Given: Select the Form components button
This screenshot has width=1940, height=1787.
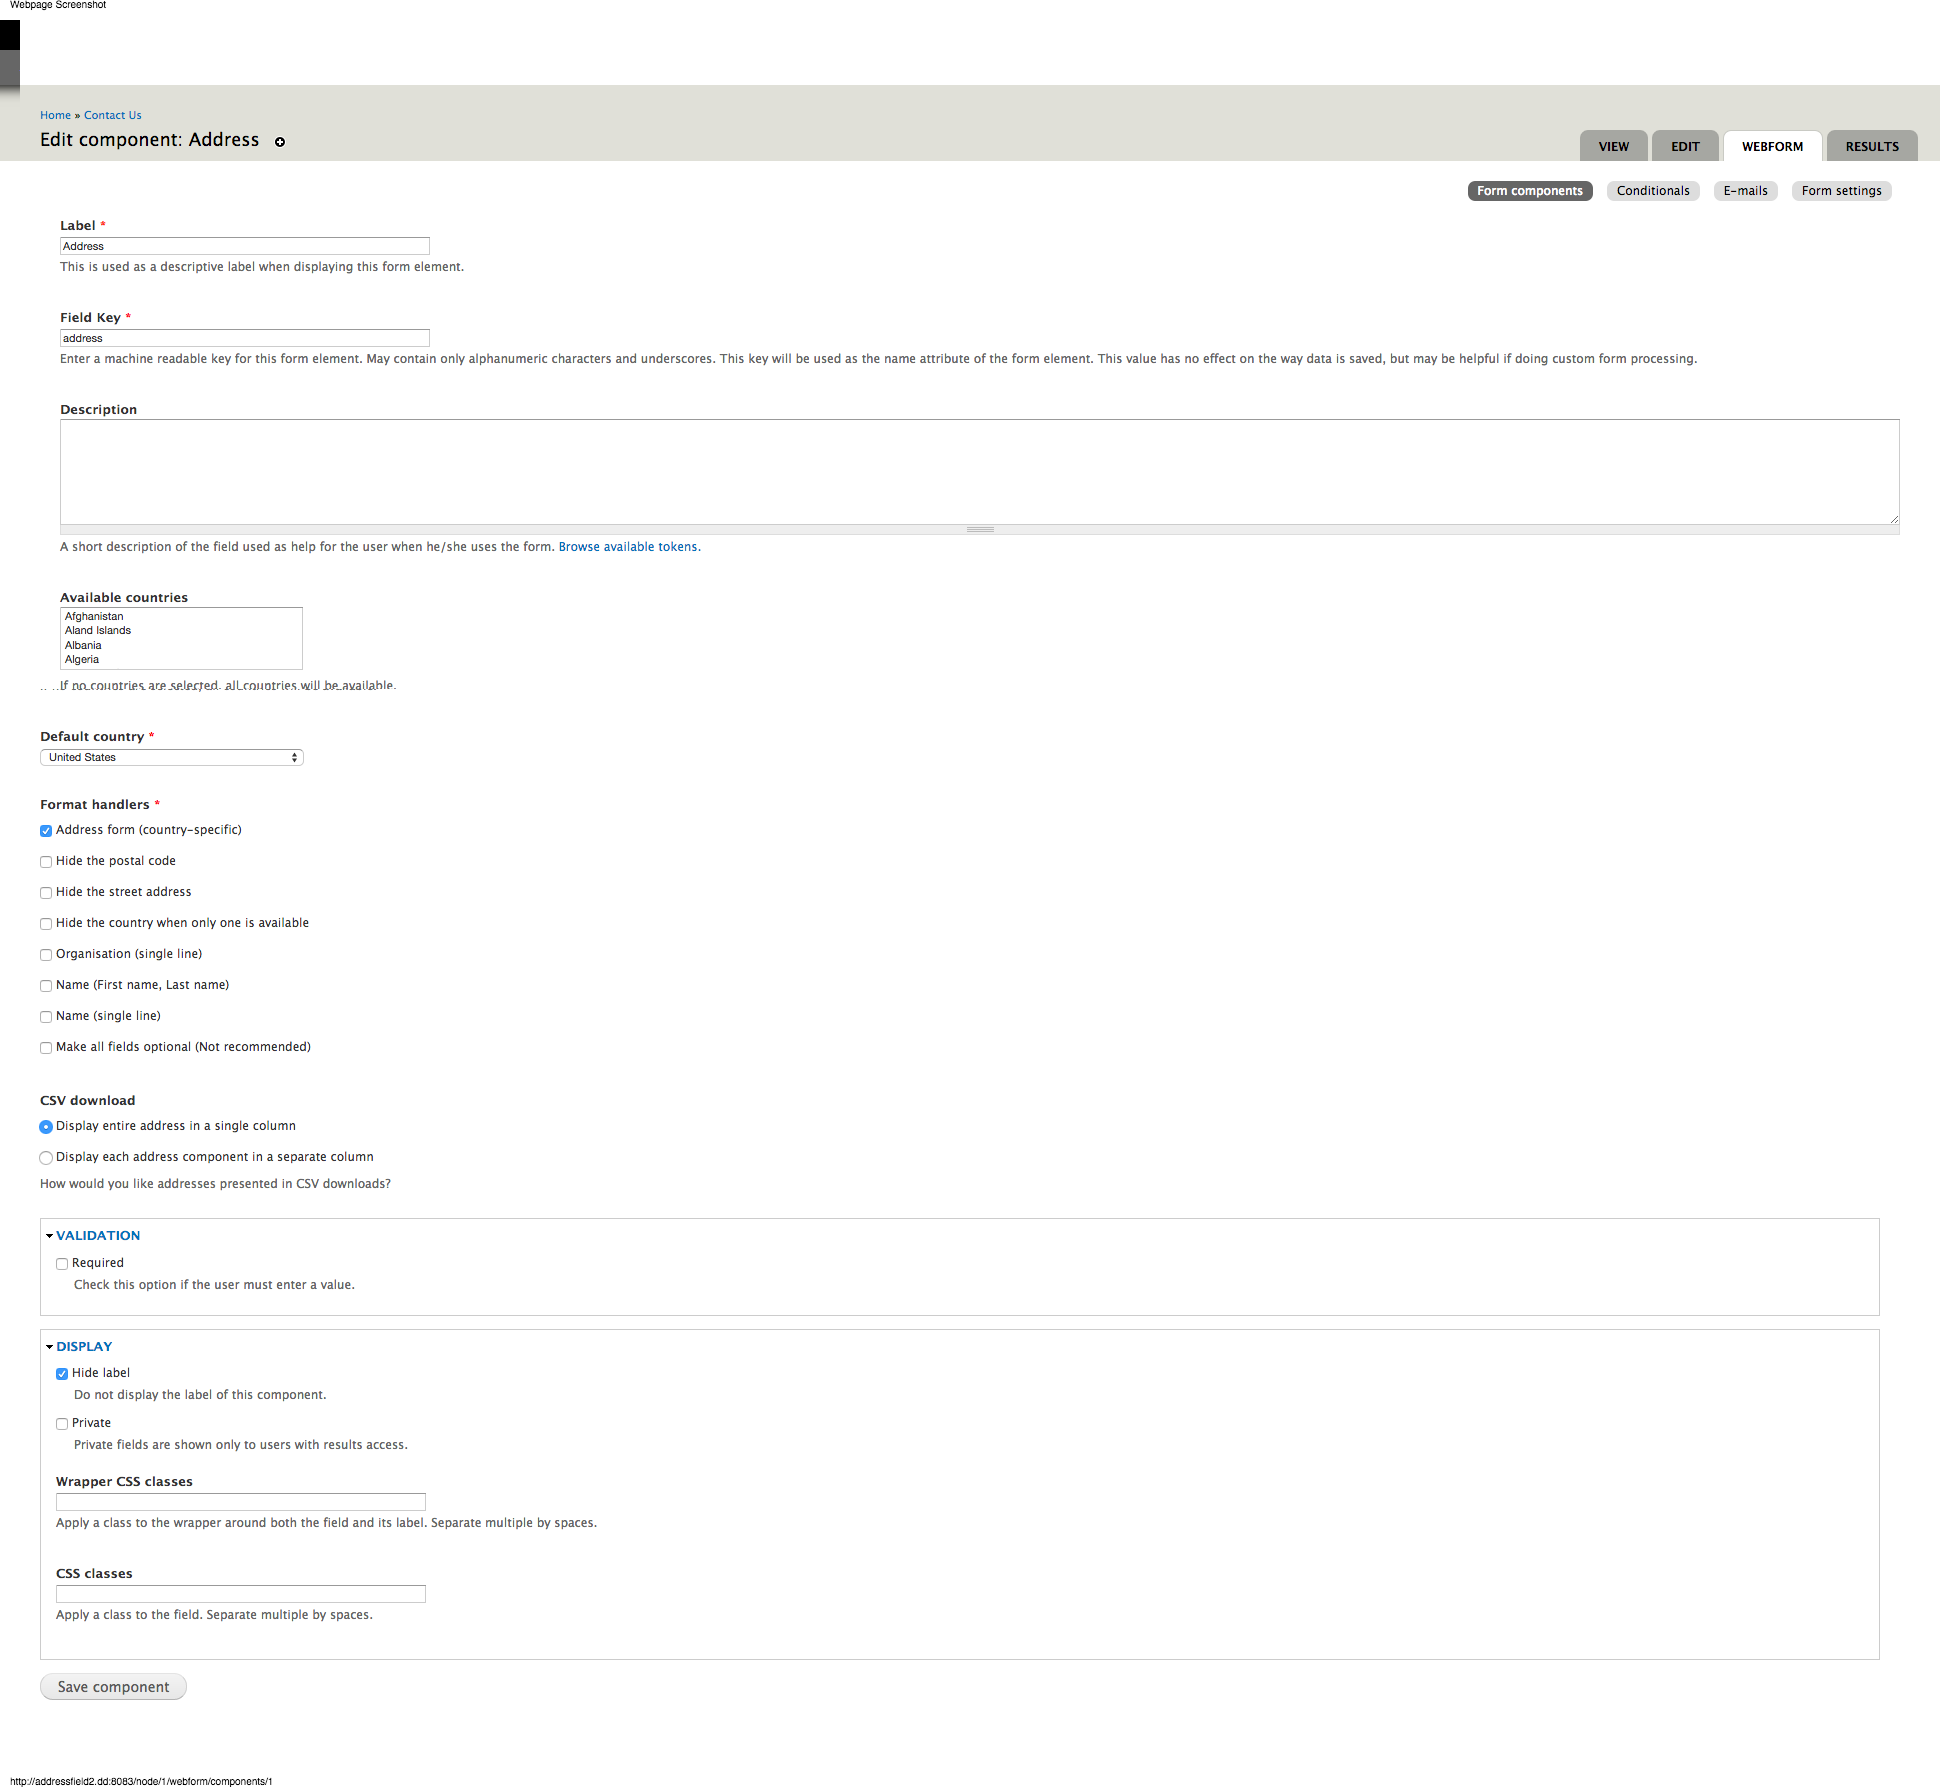Looking at the screenshot, I should (1529, 190).
